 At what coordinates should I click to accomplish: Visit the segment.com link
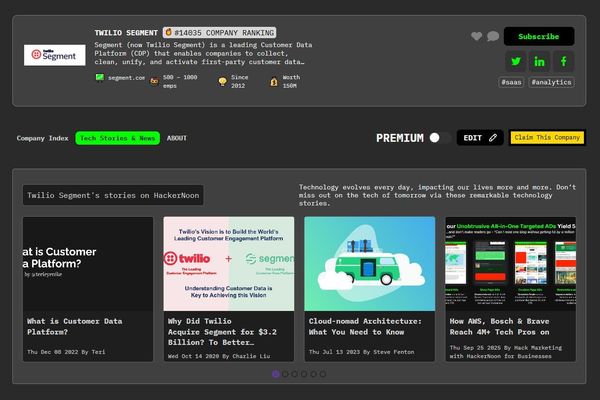(x=126, y=78)
